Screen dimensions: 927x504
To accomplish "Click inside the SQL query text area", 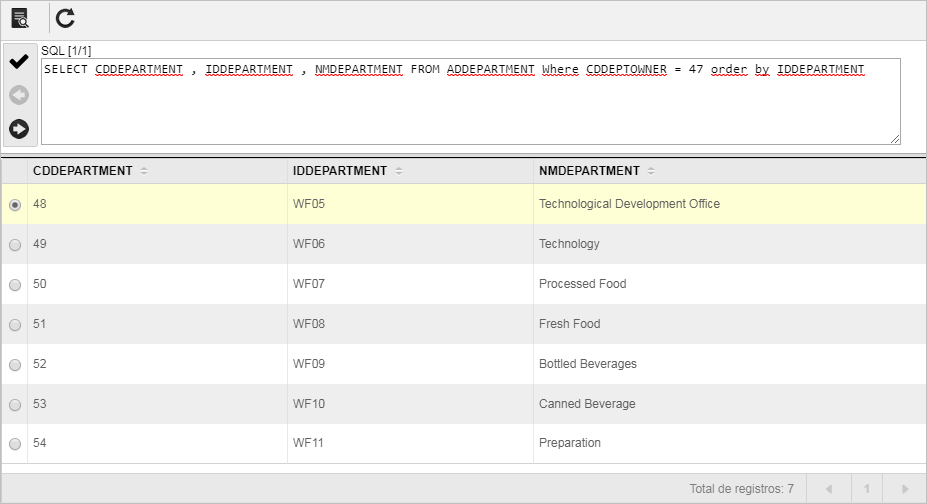I will [x=471, y=101].
